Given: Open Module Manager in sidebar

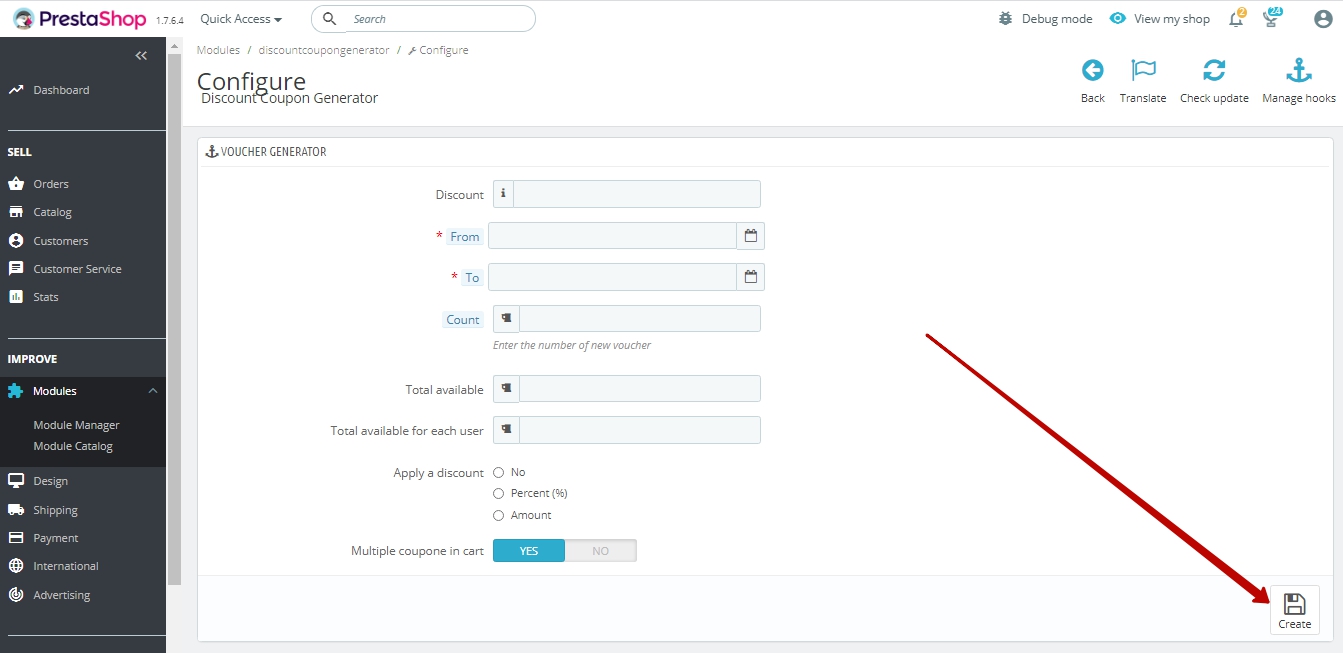Looking at the screenshot, I should (x=76, y=425).
